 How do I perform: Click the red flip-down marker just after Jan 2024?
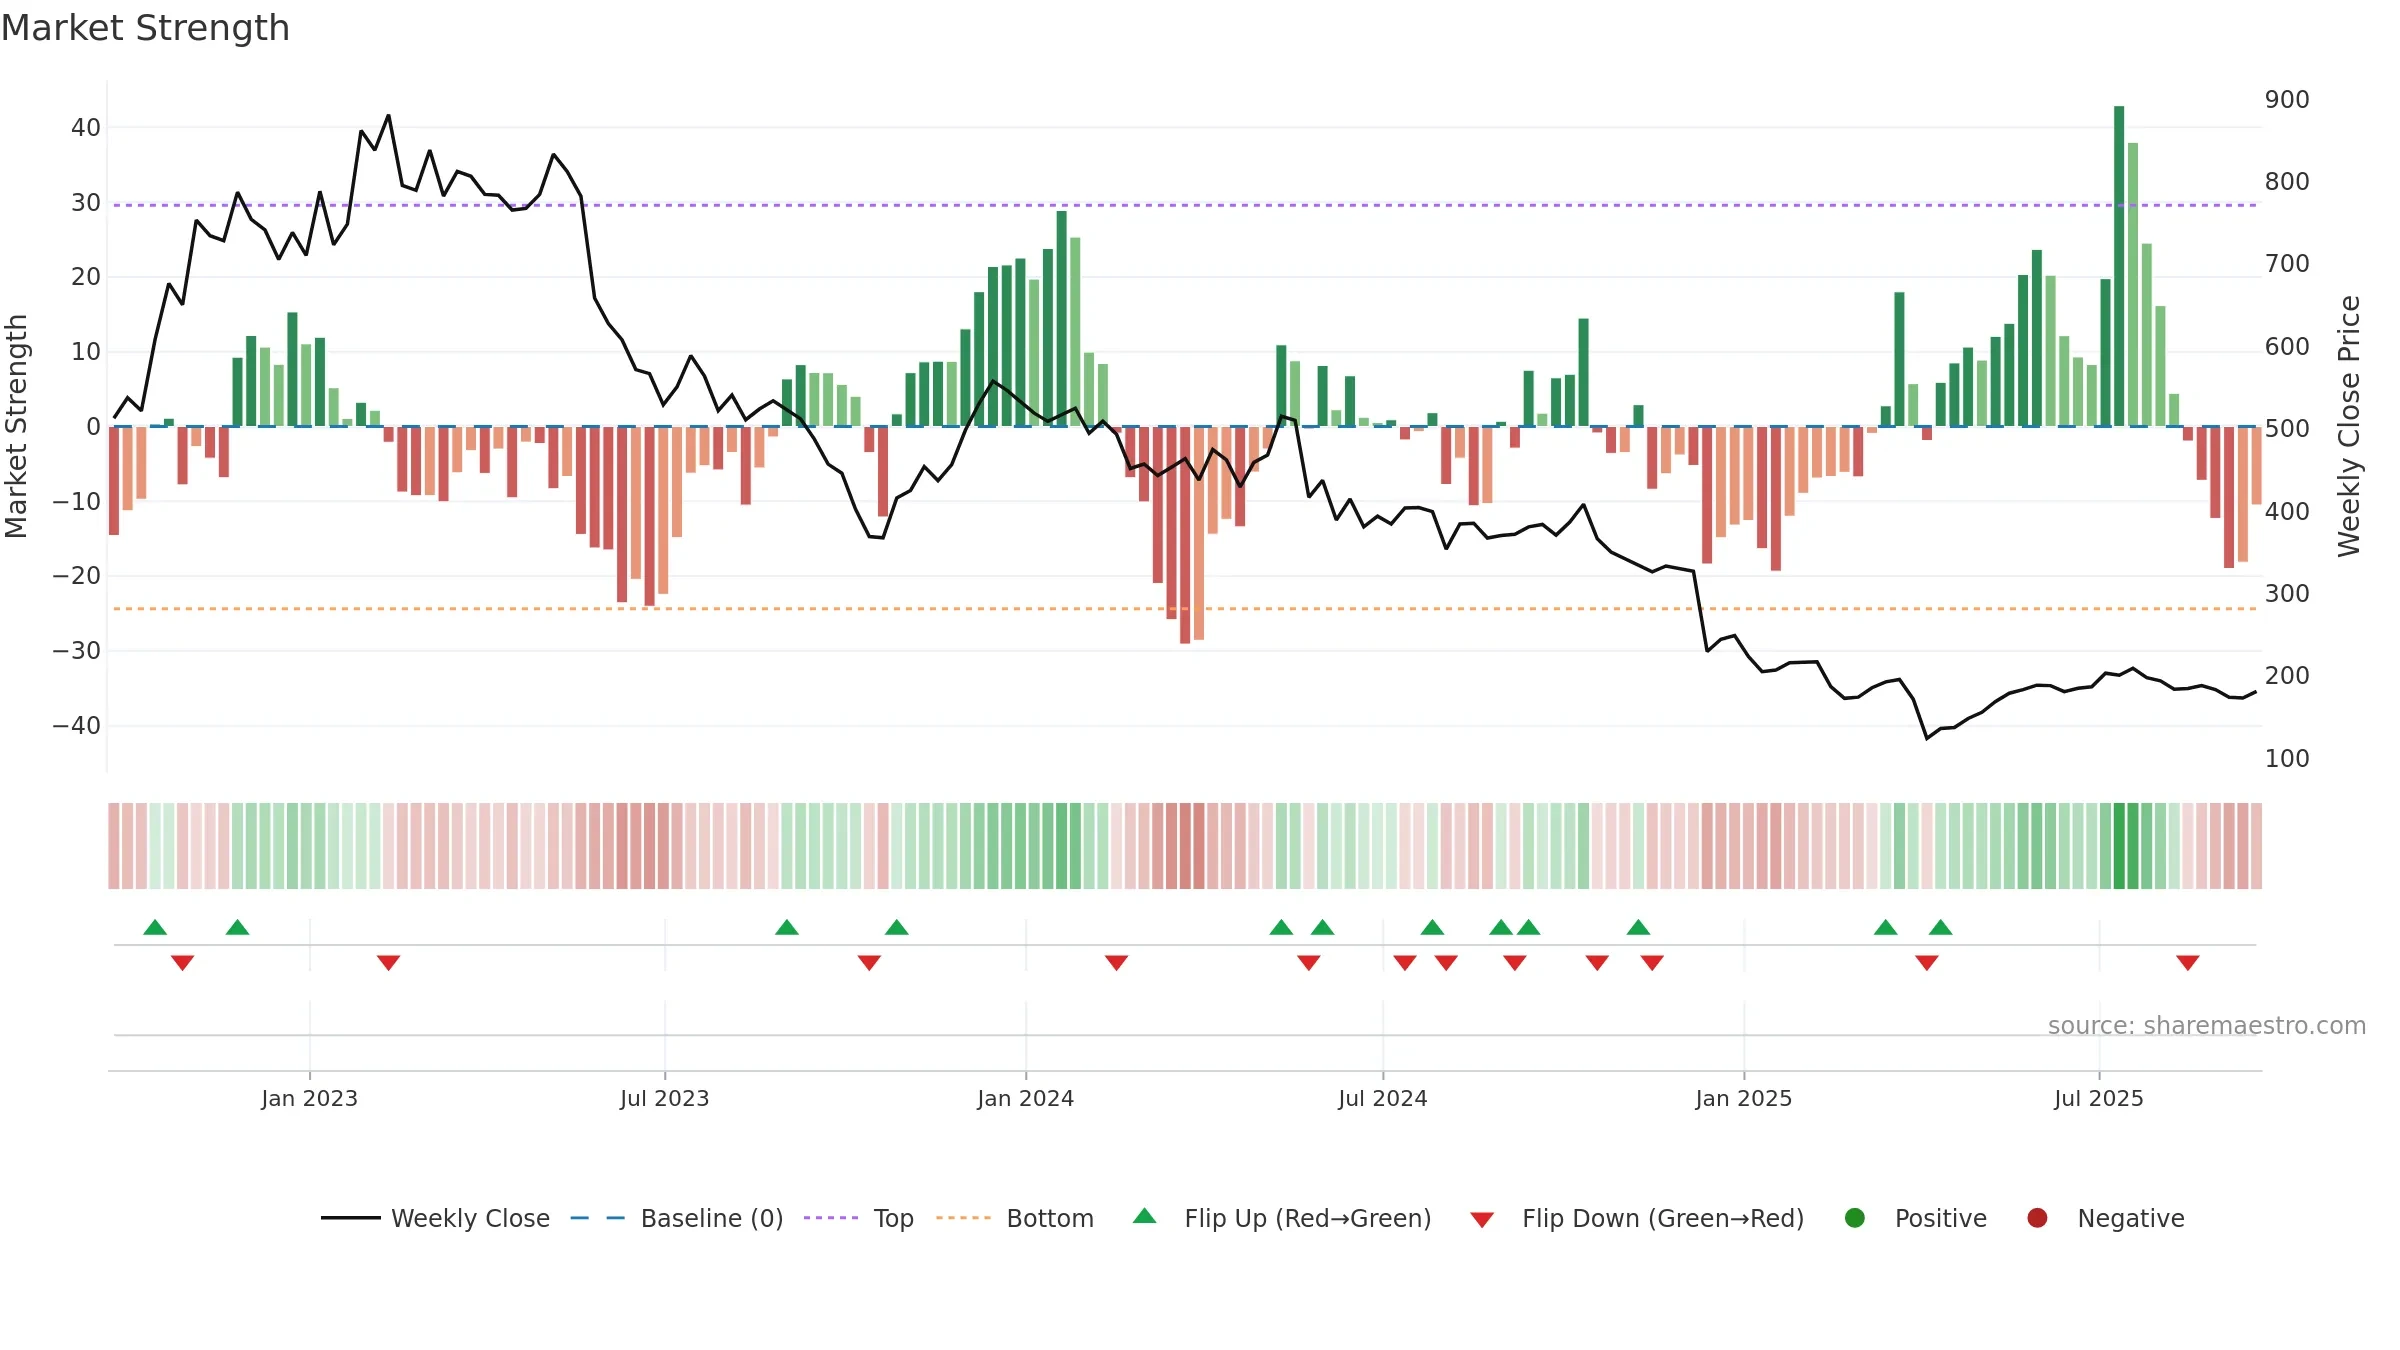pos(1116,963)
